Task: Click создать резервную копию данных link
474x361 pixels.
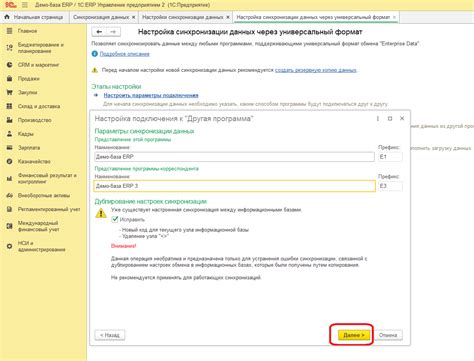Action: (x=316, y=70)
